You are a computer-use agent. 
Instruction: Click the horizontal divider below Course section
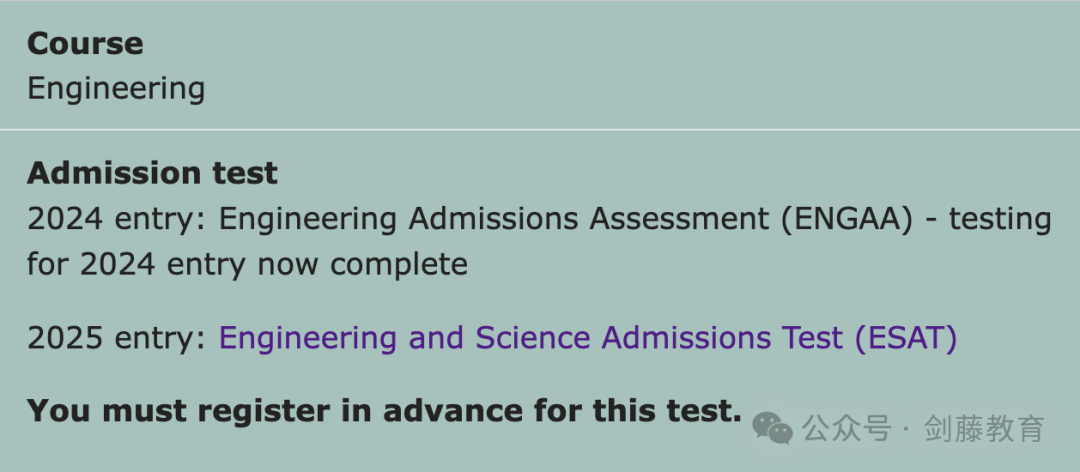pyautogui.click(x=540, y=129)
